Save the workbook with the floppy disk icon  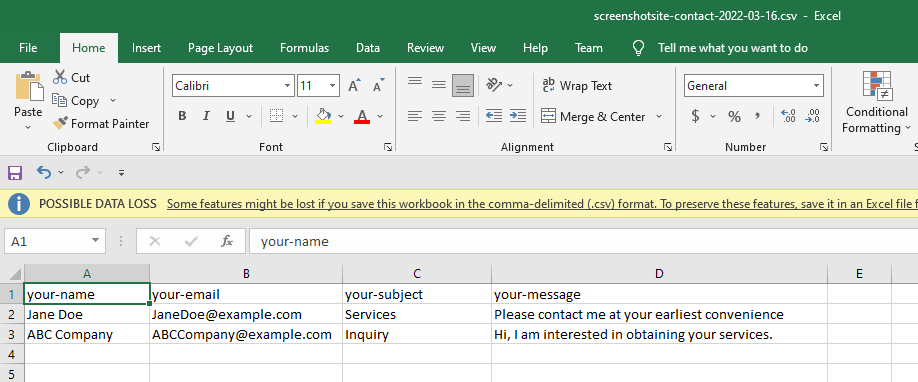pos(15,172)
